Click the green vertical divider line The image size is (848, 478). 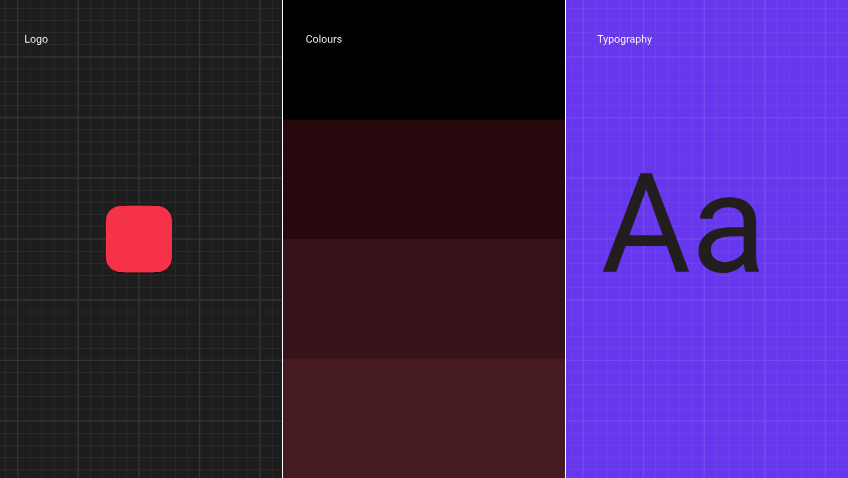pyautogui.click(x=283, y=240)
